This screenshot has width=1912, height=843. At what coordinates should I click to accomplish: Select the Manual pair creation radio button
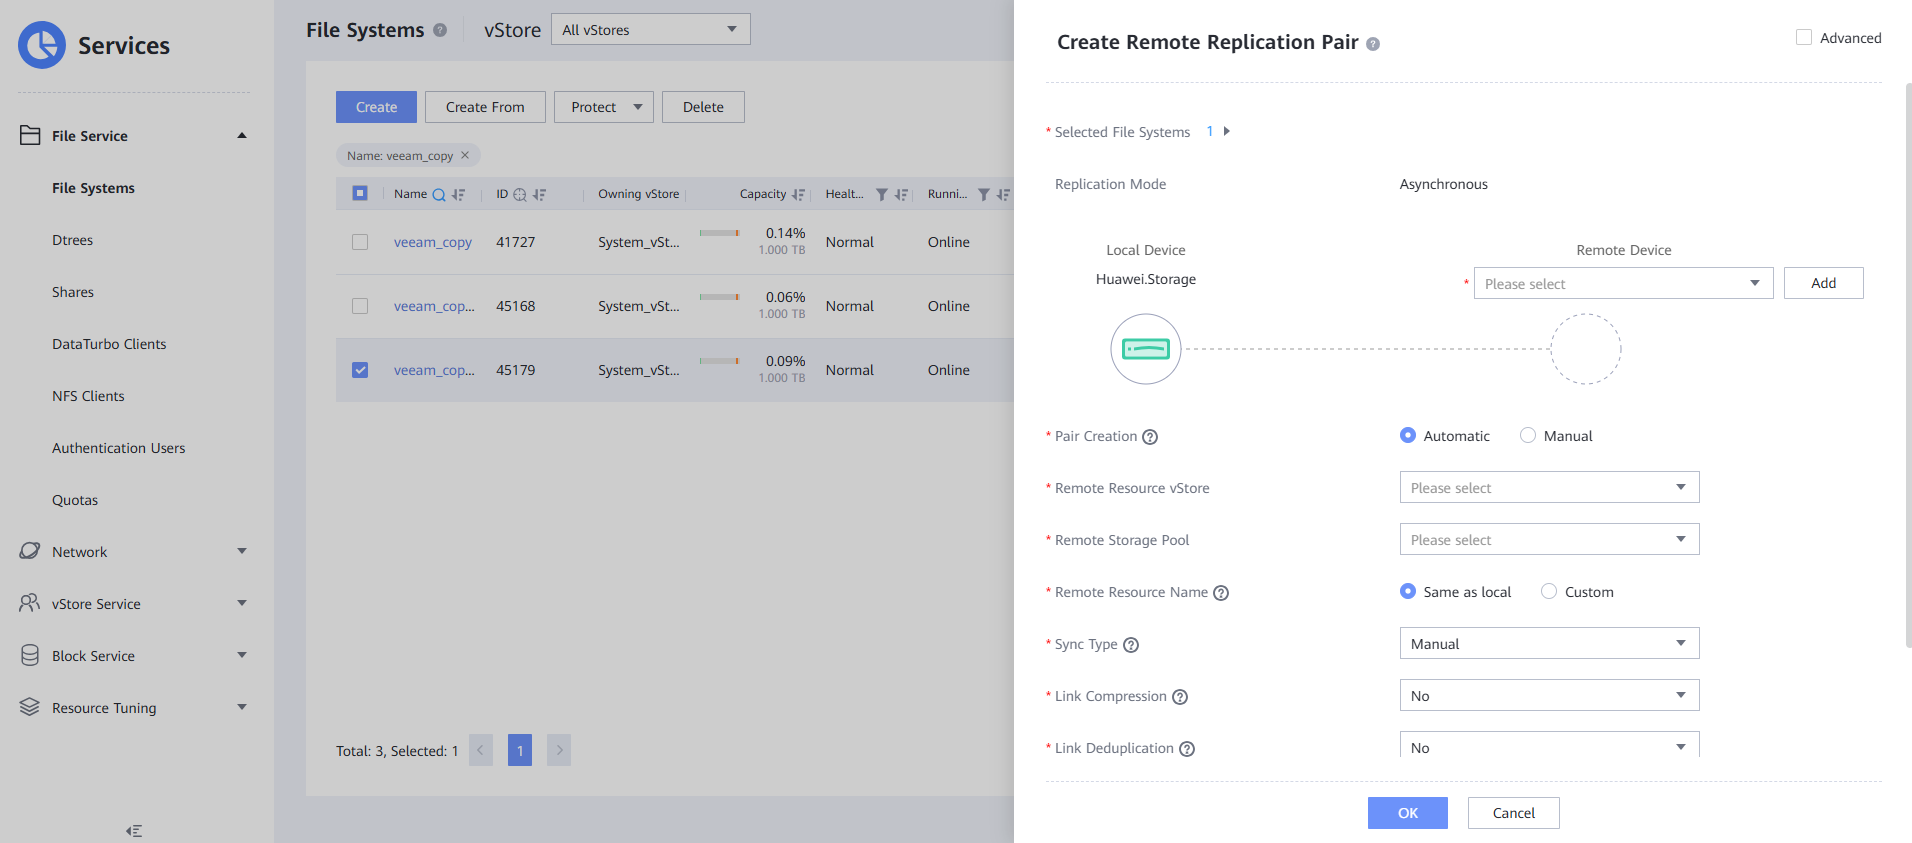[1528, 436]
